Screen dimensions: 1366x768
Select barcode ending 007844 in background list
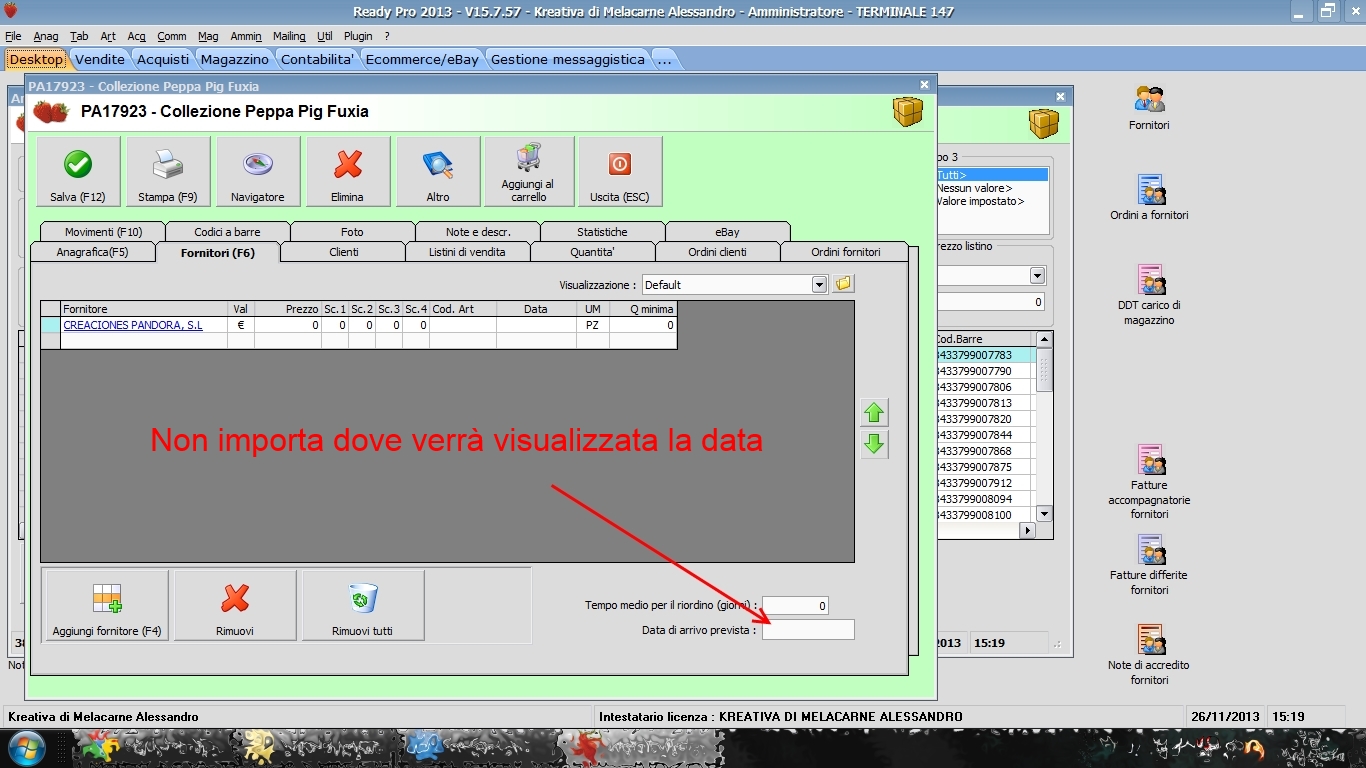pos(982,435)
